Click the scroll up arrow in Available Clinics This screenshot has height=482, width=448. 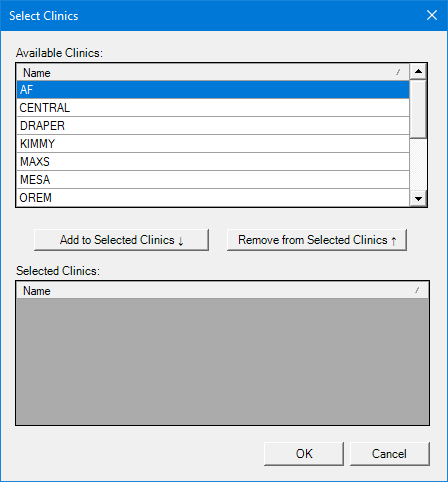tap(418, 71)
